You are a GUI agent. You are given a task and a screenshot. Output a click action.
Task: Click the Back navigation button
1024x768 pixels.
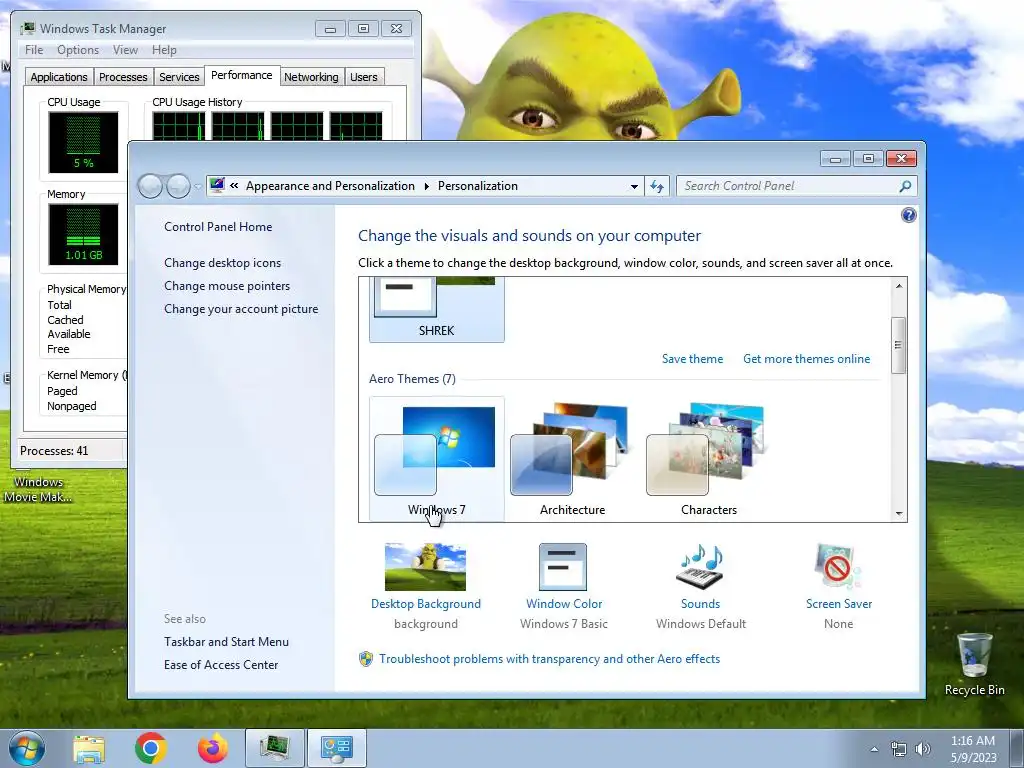tap(150, 186)
